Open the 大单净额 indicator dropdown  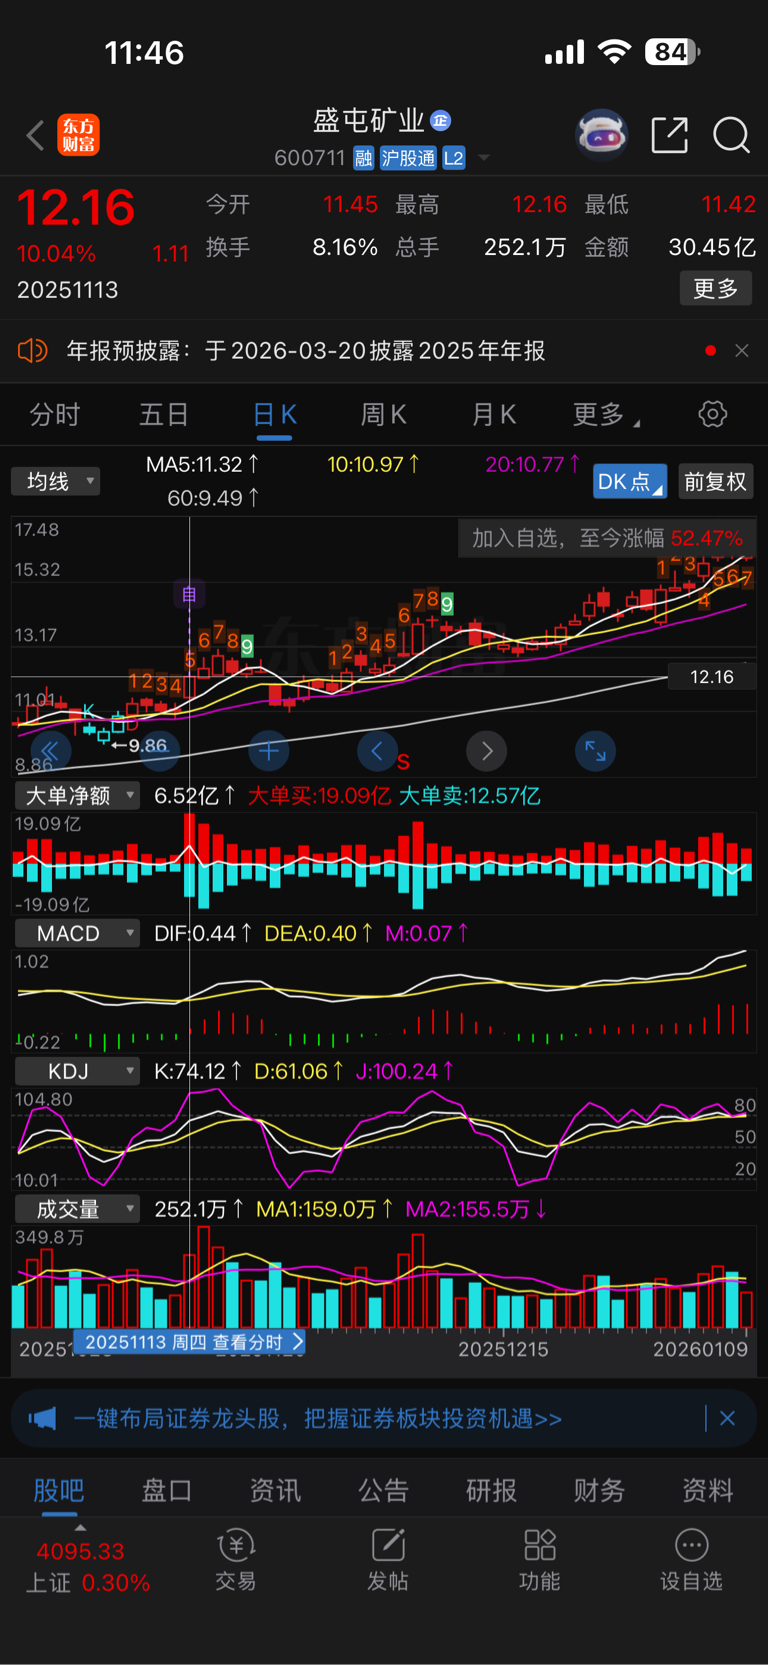(x=76, y=796)
